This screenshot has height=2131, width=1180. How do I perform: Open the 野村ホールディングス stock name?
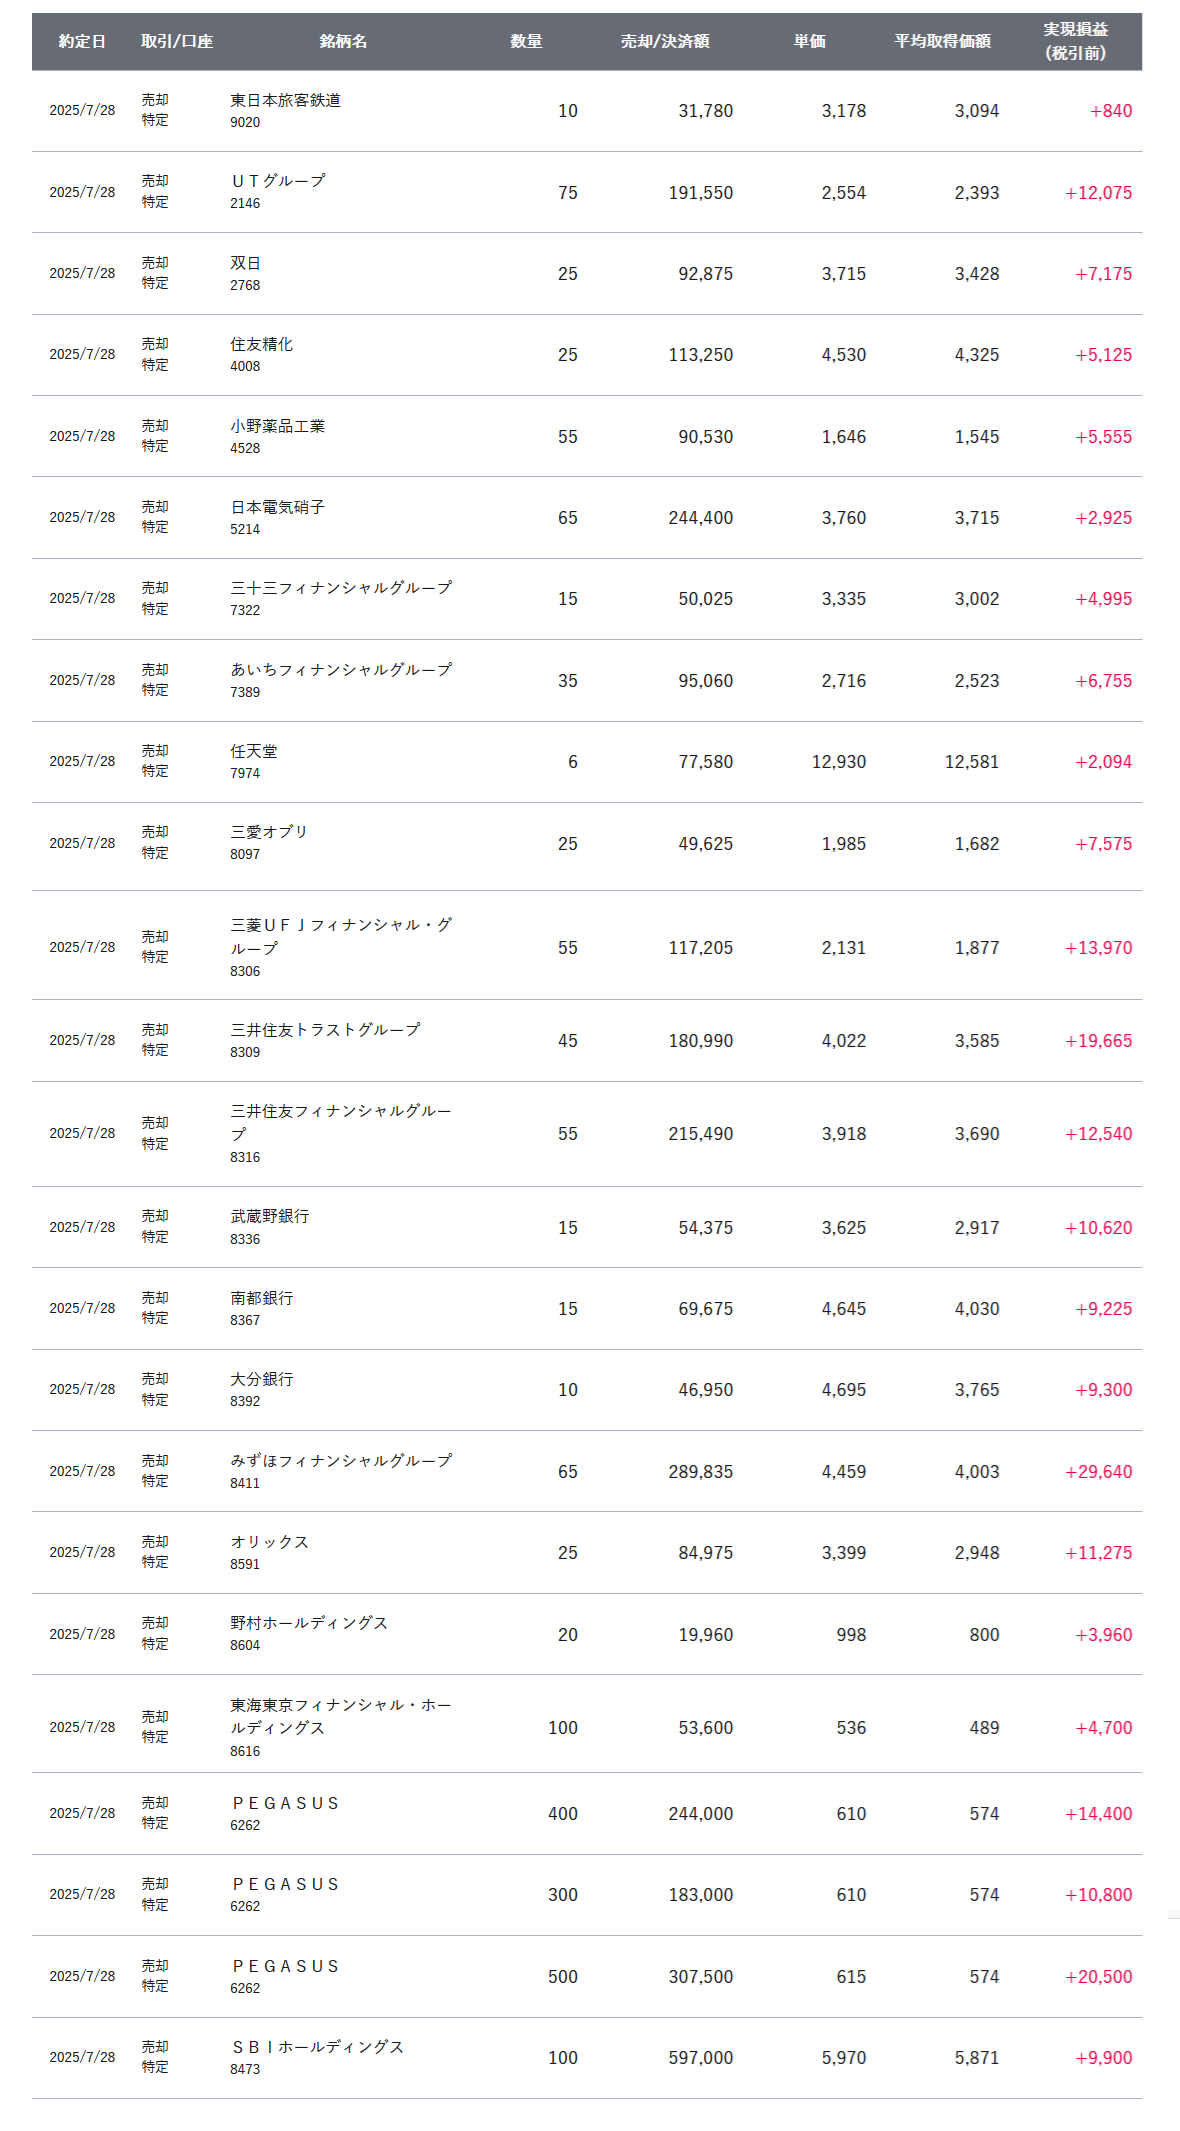click(309, 1623)
